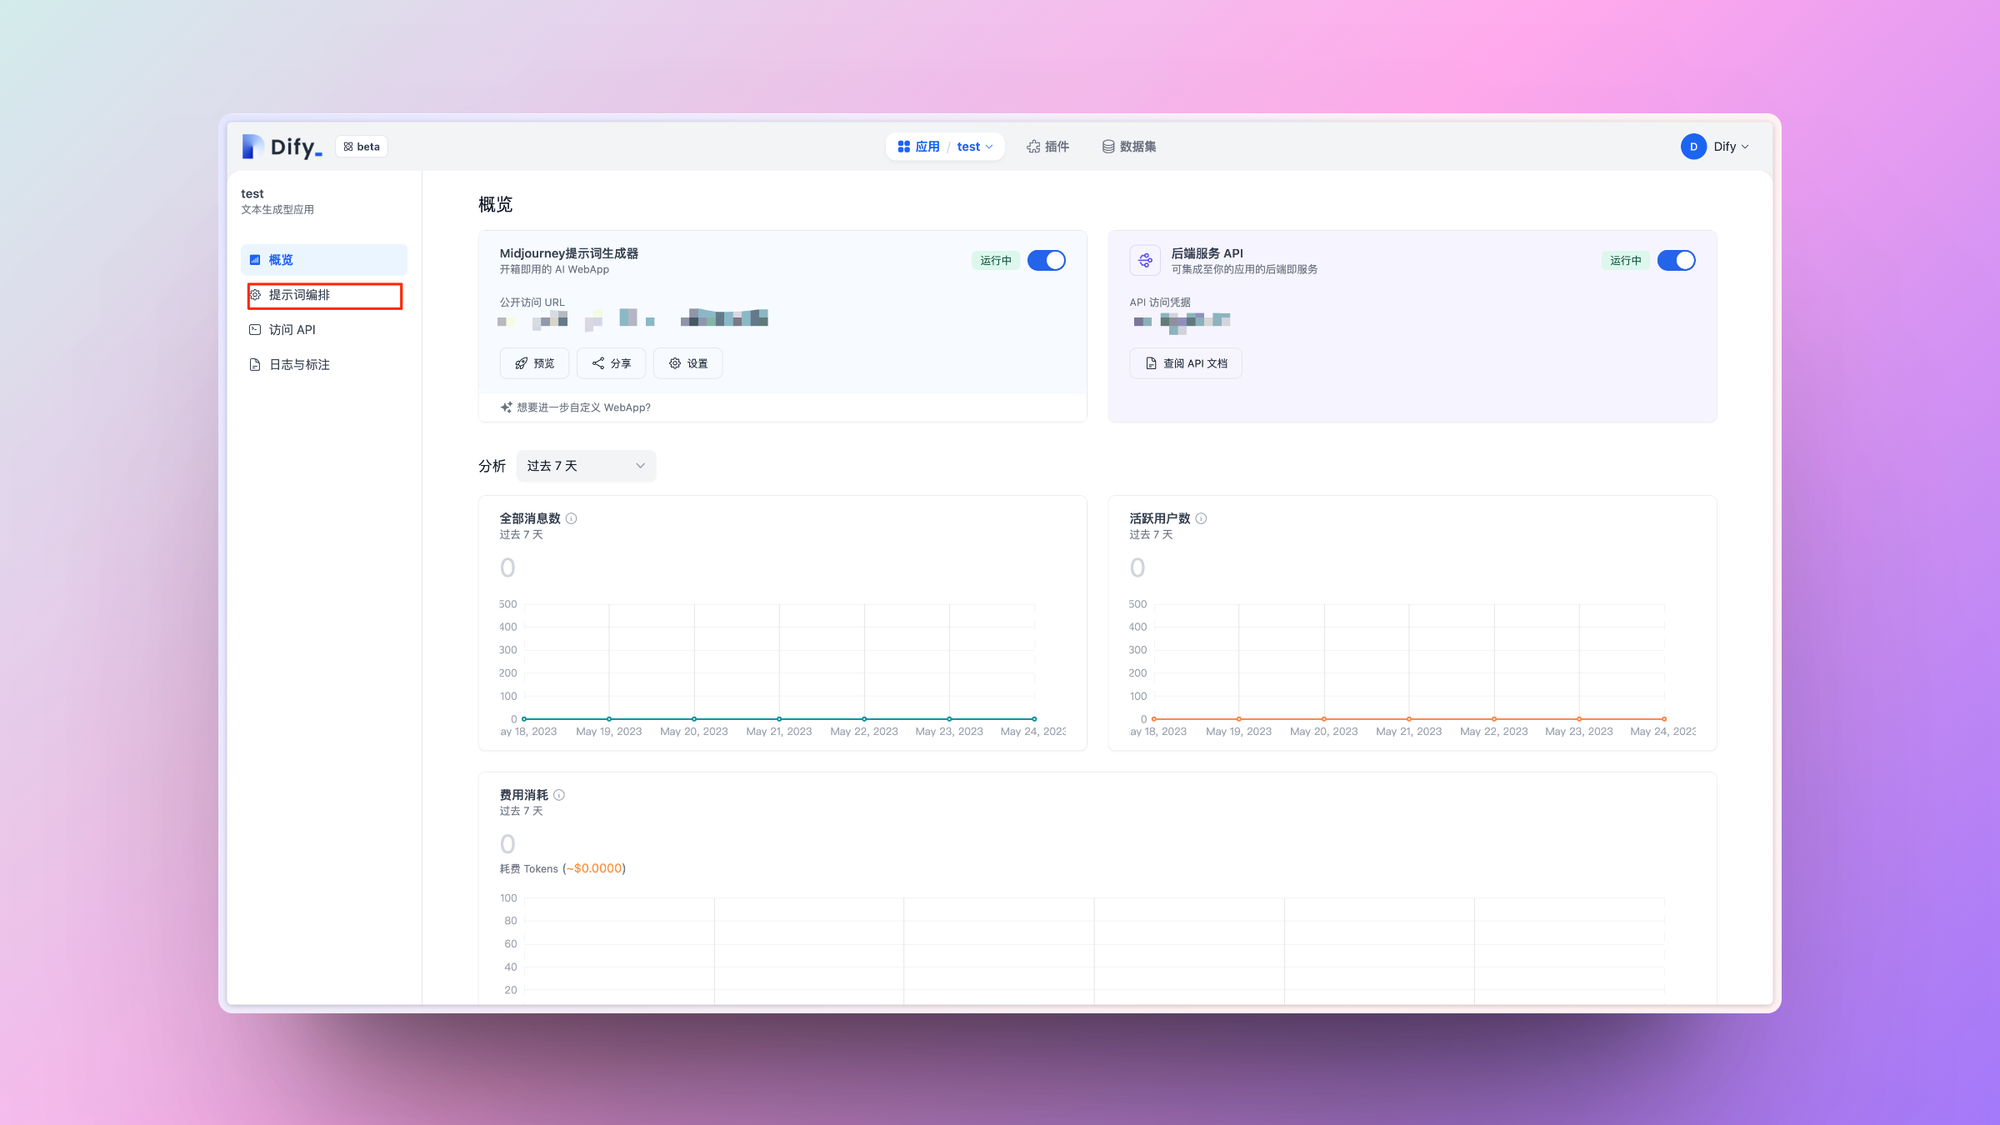Click the 提示词编排 gear icon
Screen dimensions: 2000x1125
[255, 294]
